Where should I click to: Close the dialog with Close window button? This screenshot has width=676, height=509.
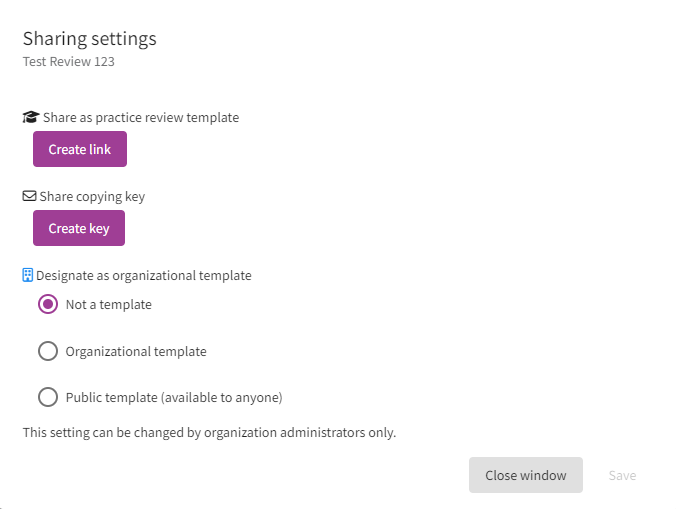coord(525,475)
